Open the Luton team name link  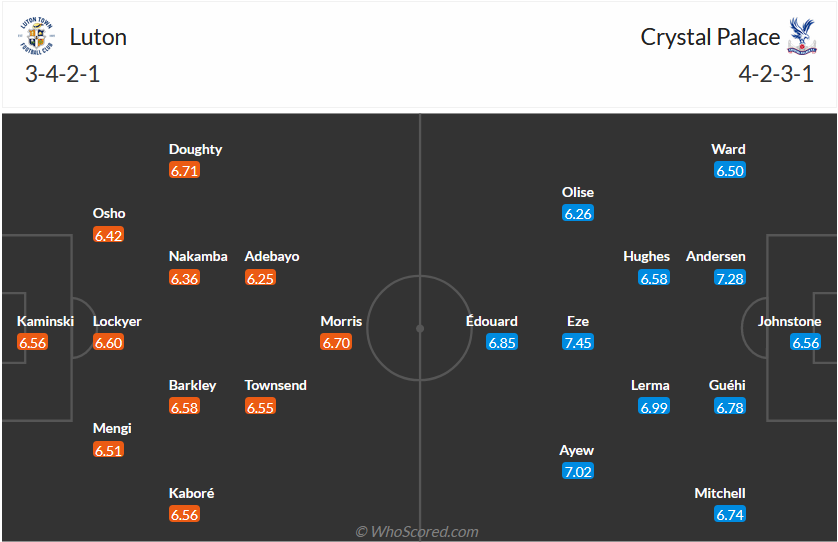pyautogui.click(x=98, y=38)
